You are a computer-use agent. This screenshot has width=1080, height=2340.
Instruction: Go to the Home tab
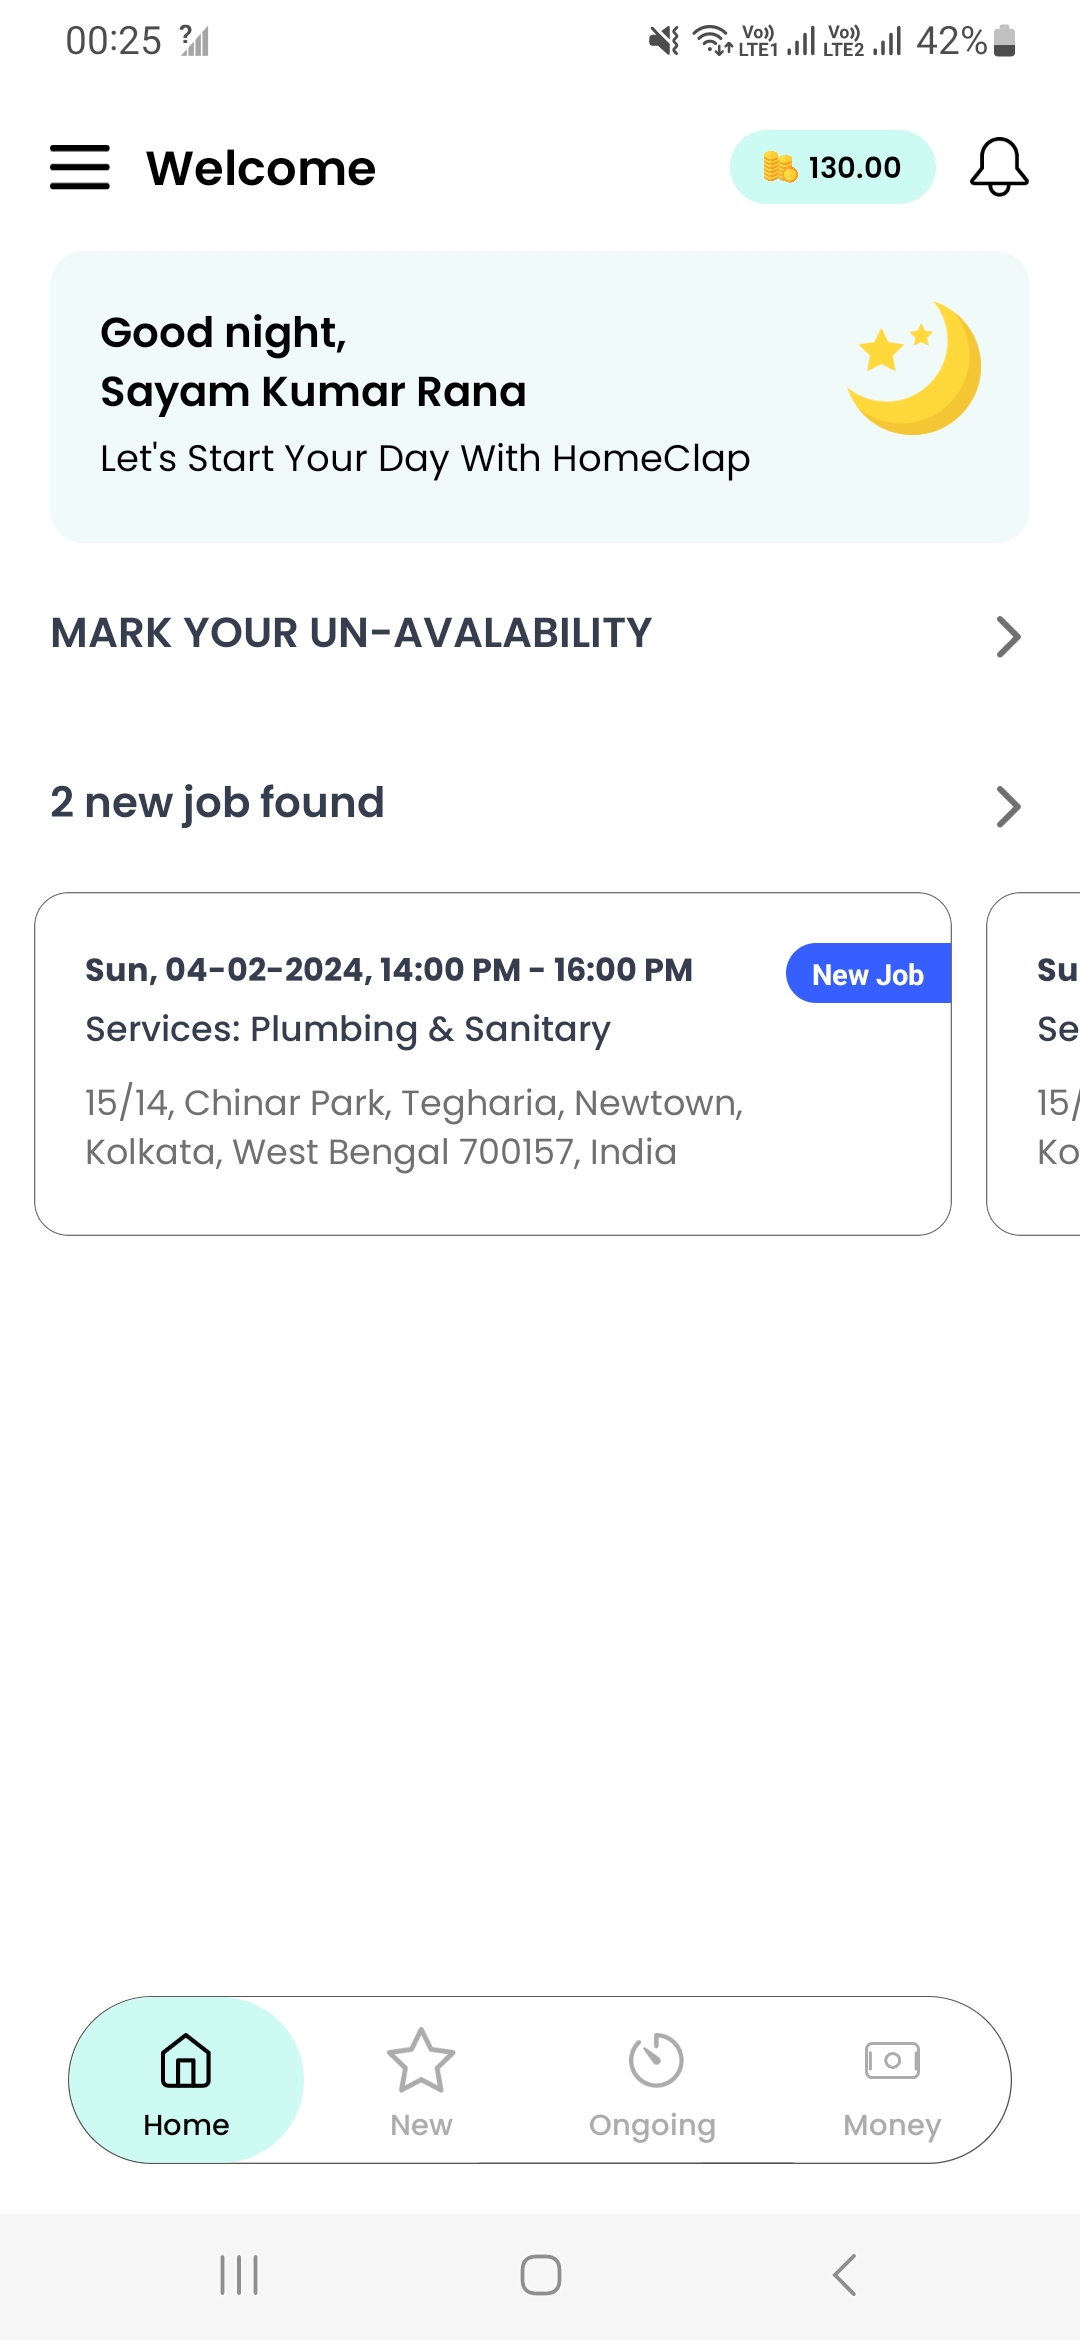coord(186,2082)
